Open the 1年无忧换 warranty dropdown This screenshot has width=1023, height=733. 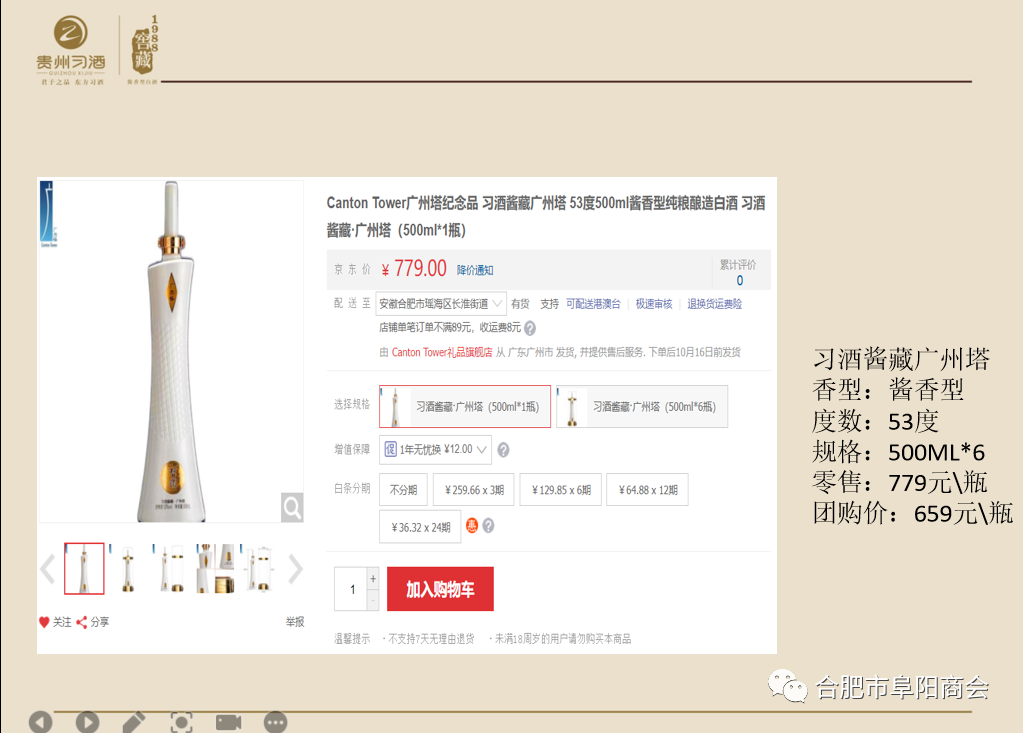[435, 449]
